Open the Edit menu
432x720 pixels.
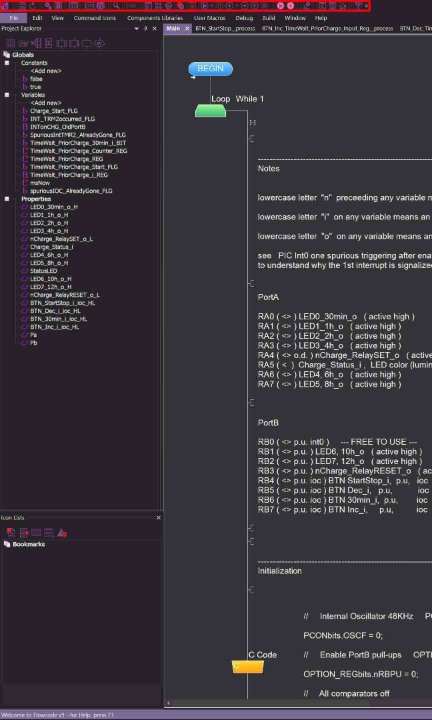click(37, 18)
